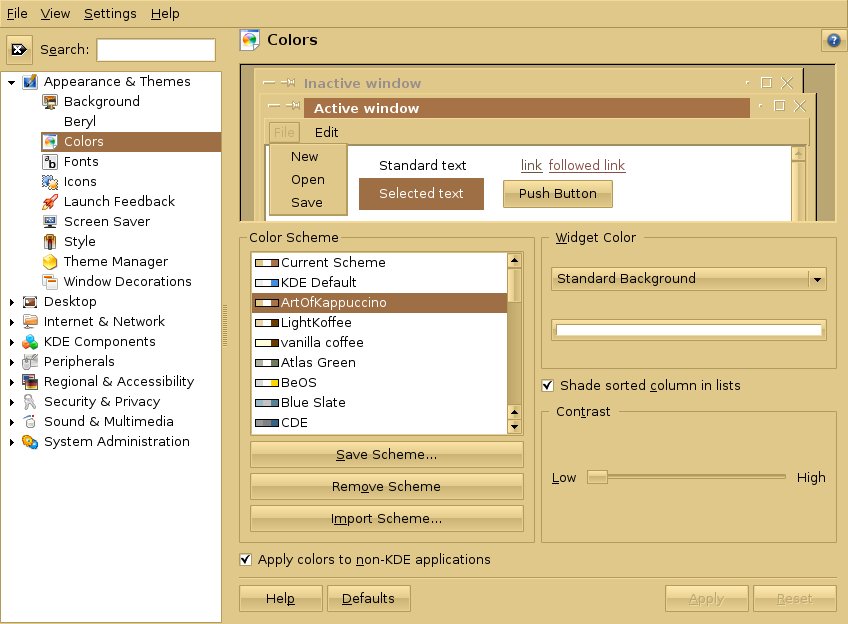Click the Peripherals icon
The height and width of the screenshot is (624, 848).
(30, 362)
